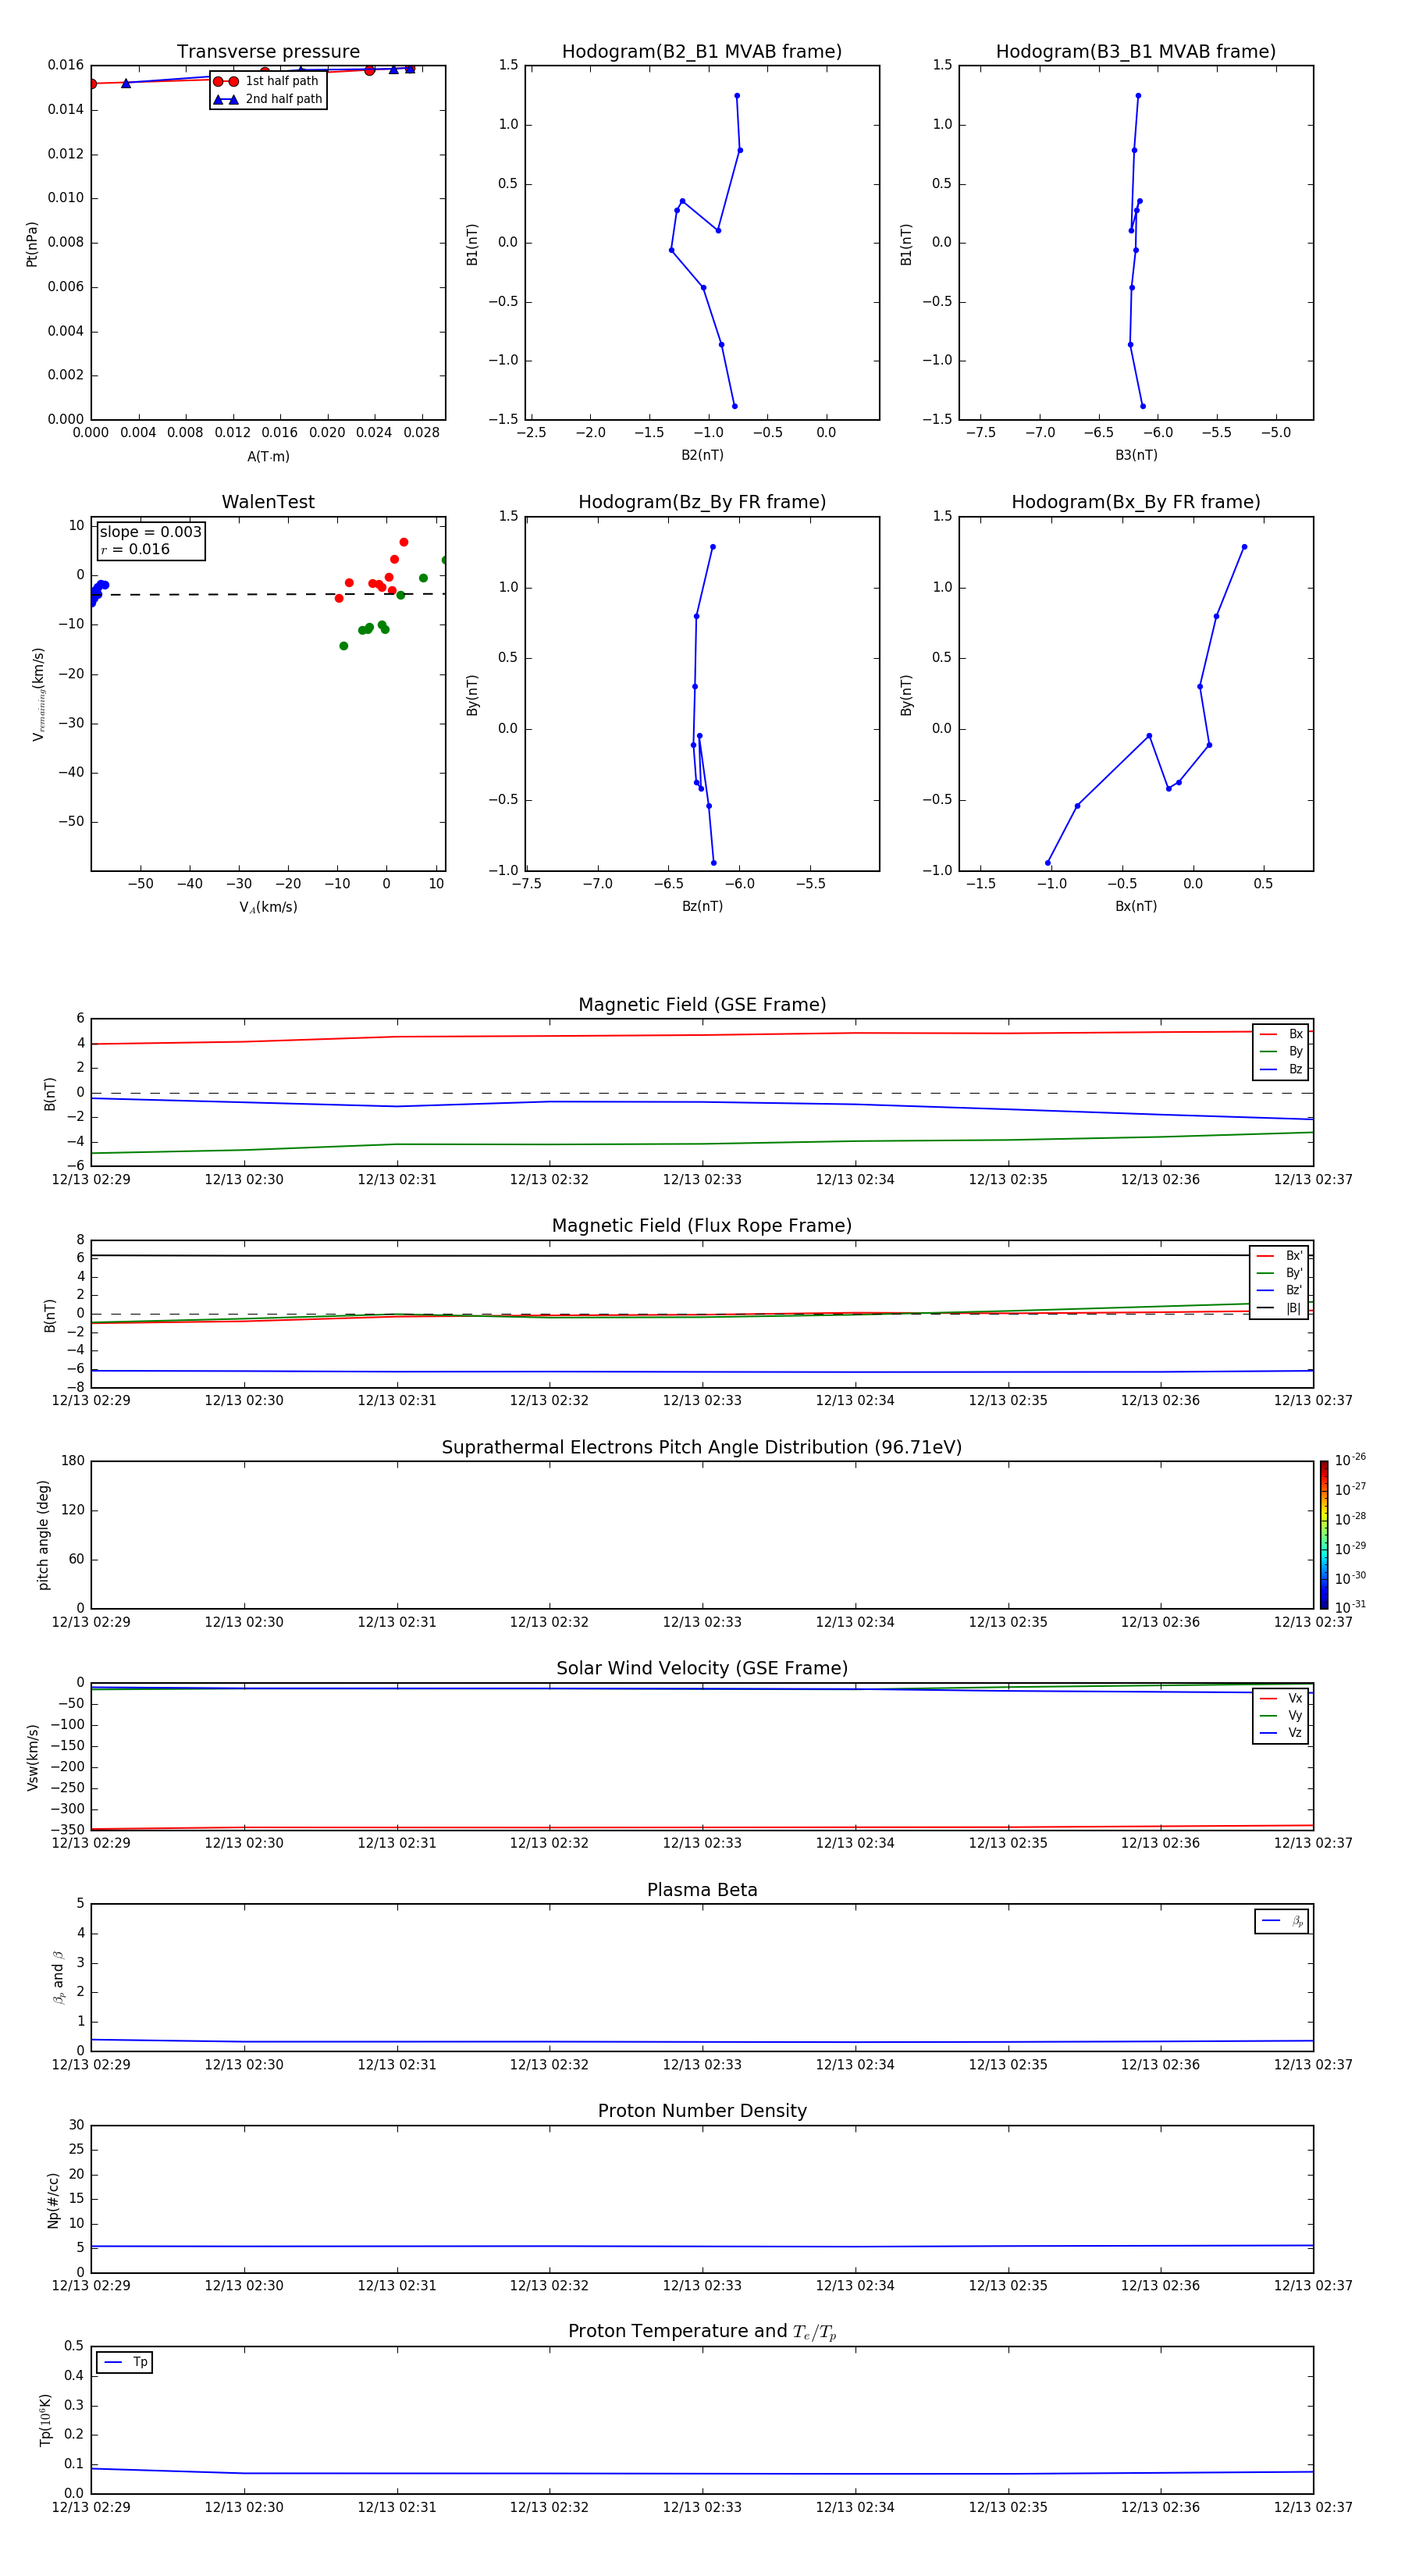Click the Vx legend entry
Screen dimensions: 1405x2576
1281,1698
